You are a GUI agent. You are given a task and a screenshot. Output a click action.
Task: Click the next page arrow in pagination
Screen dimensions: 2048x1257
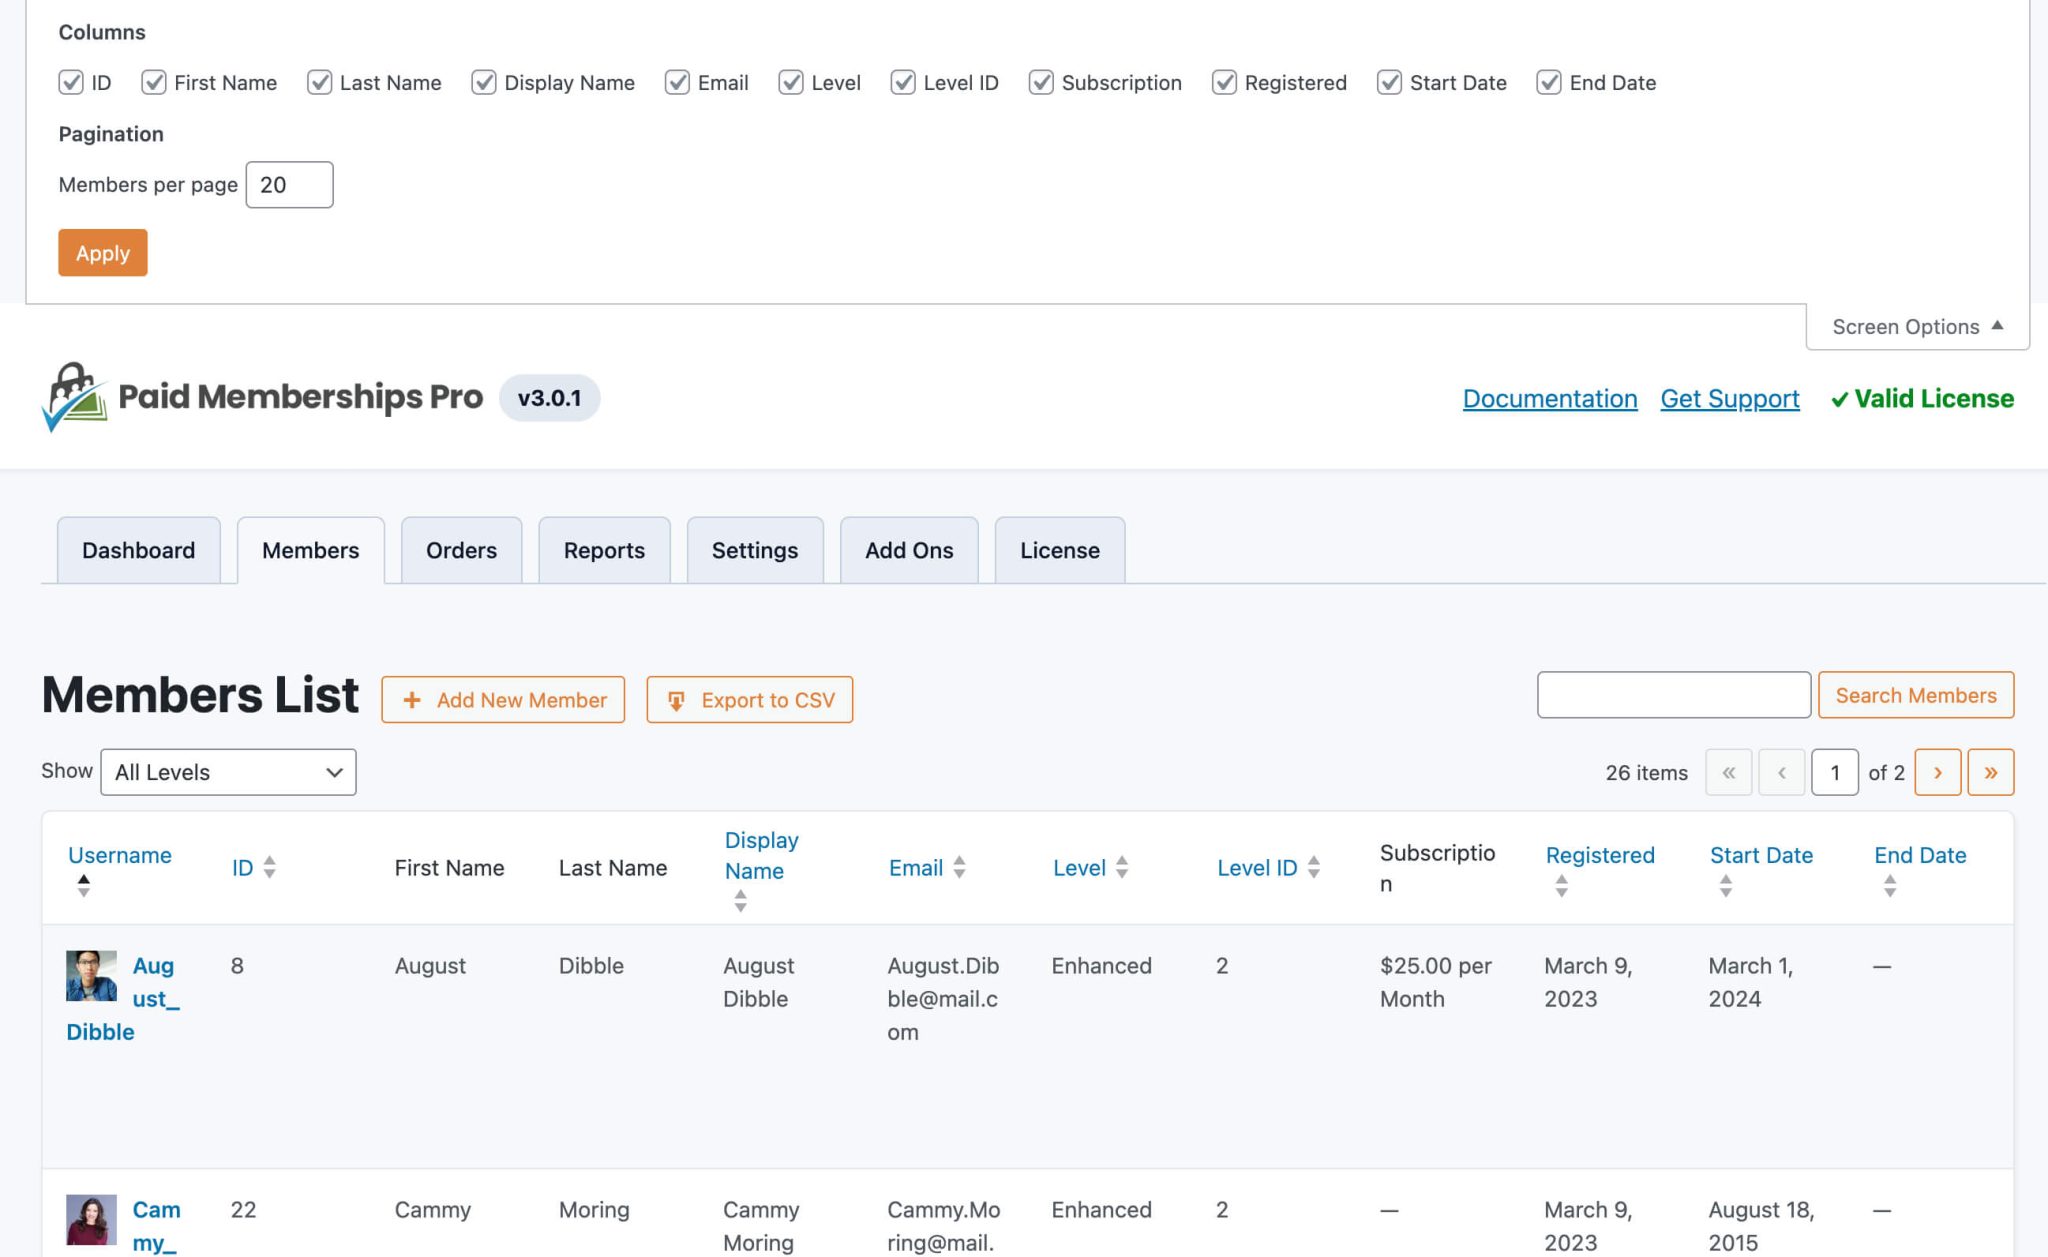1938,772
